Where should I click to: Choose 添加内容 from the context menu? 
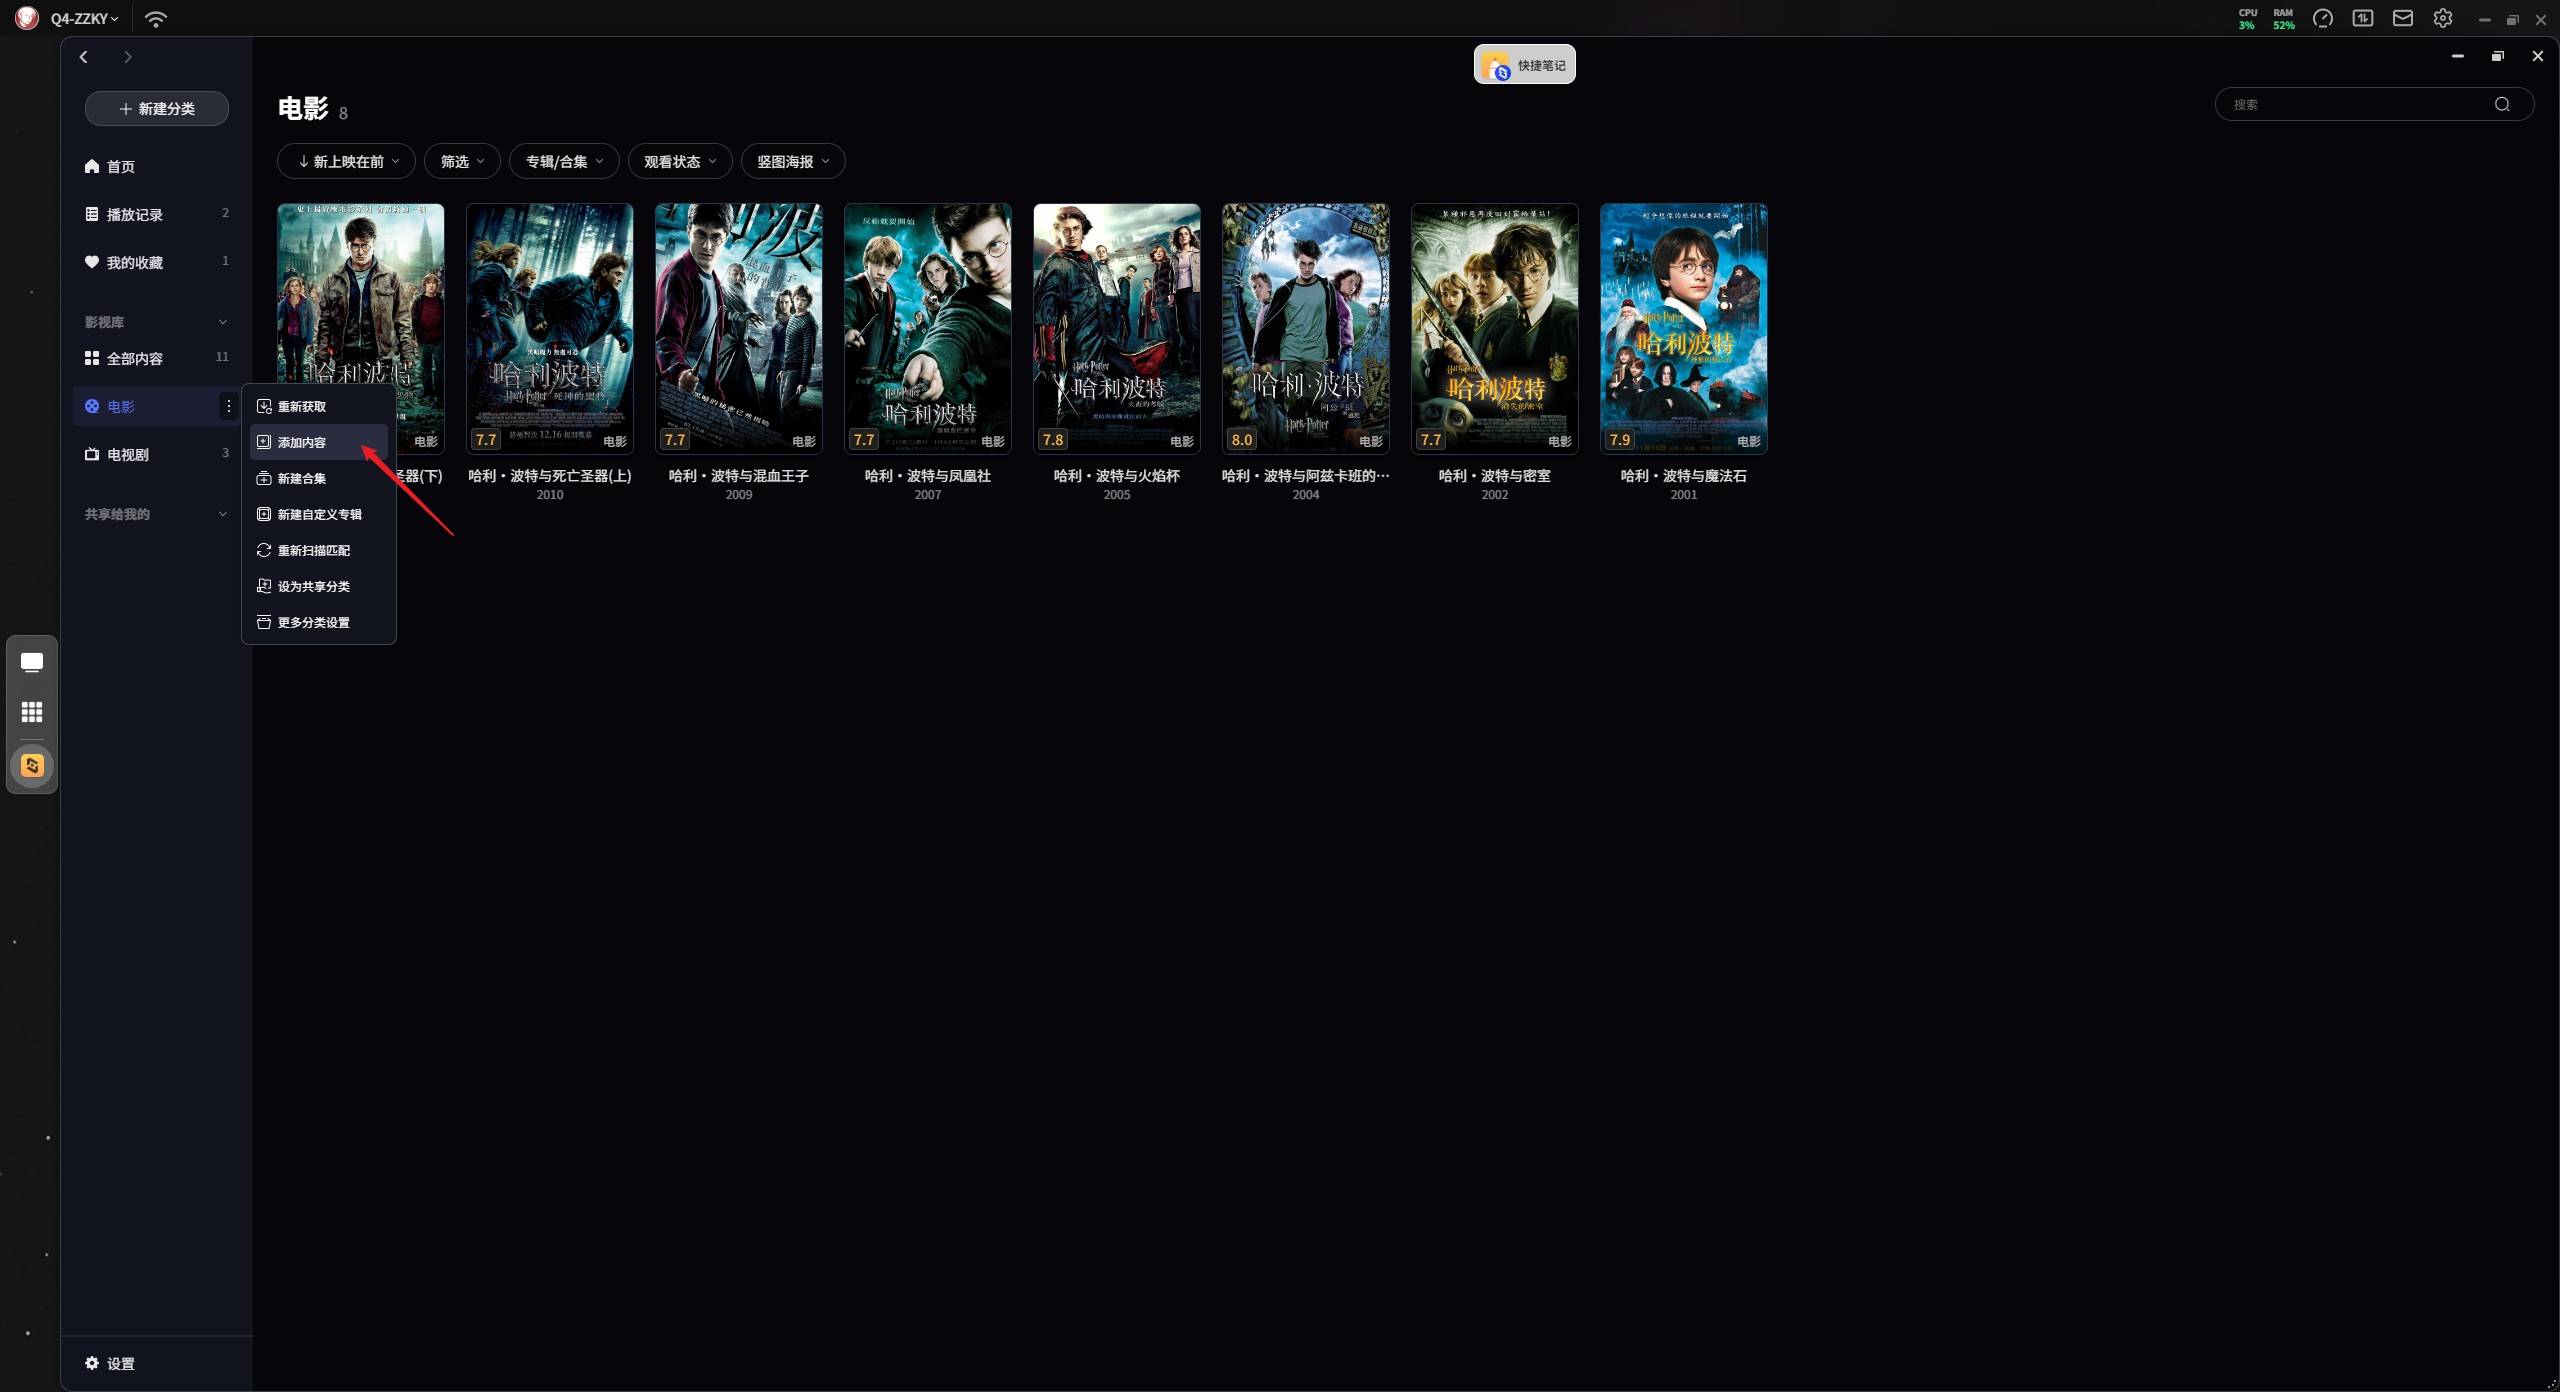319,442
